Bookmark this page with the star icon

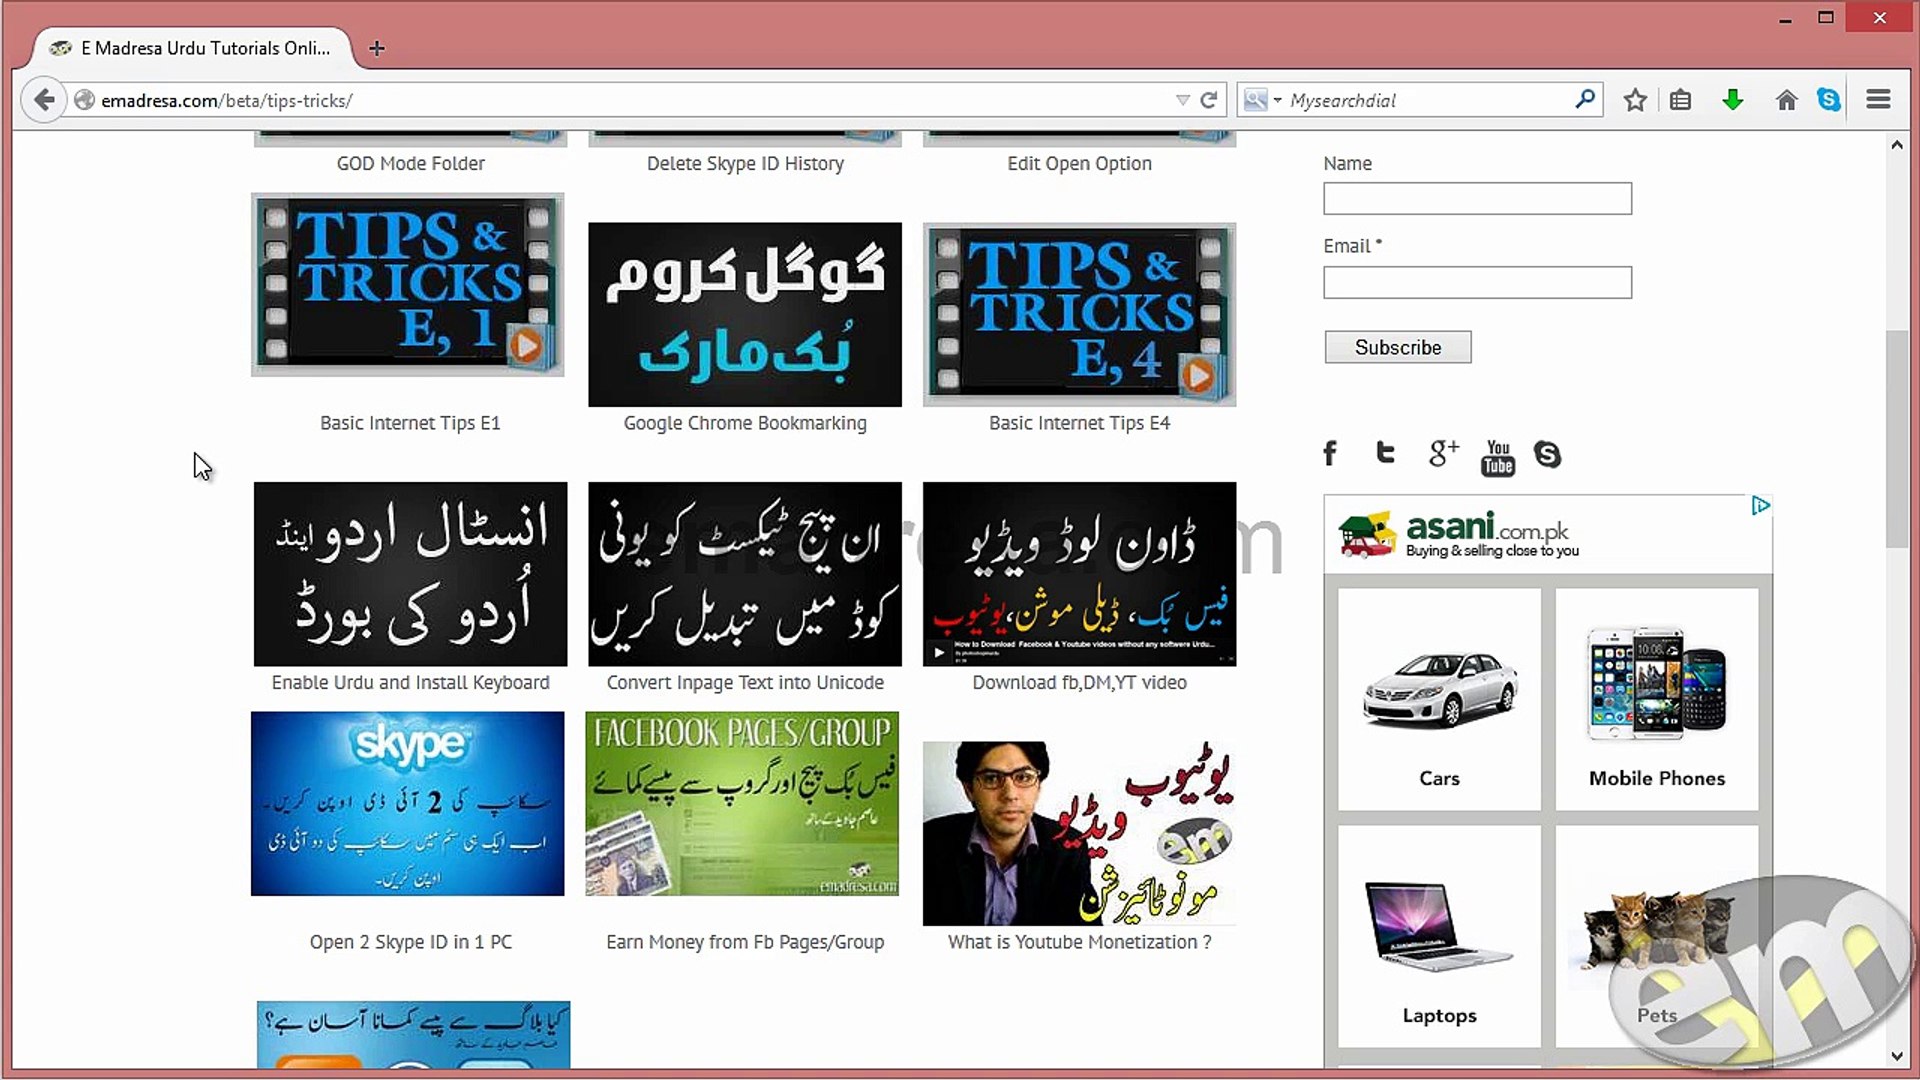pyautogui.click(x=1635, y=100)
